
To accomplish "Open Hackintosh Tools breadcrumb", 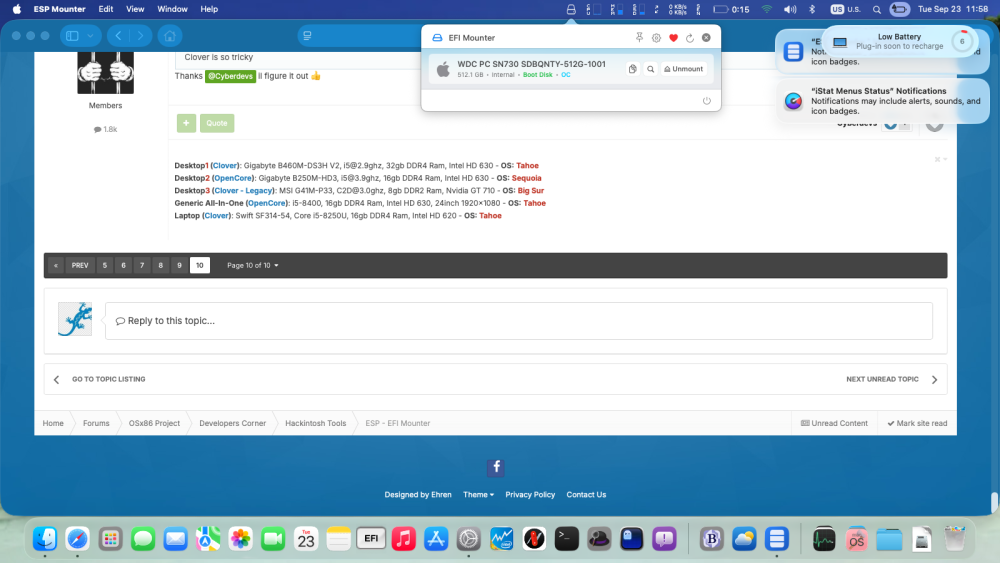I will click(x=316, y=423).
